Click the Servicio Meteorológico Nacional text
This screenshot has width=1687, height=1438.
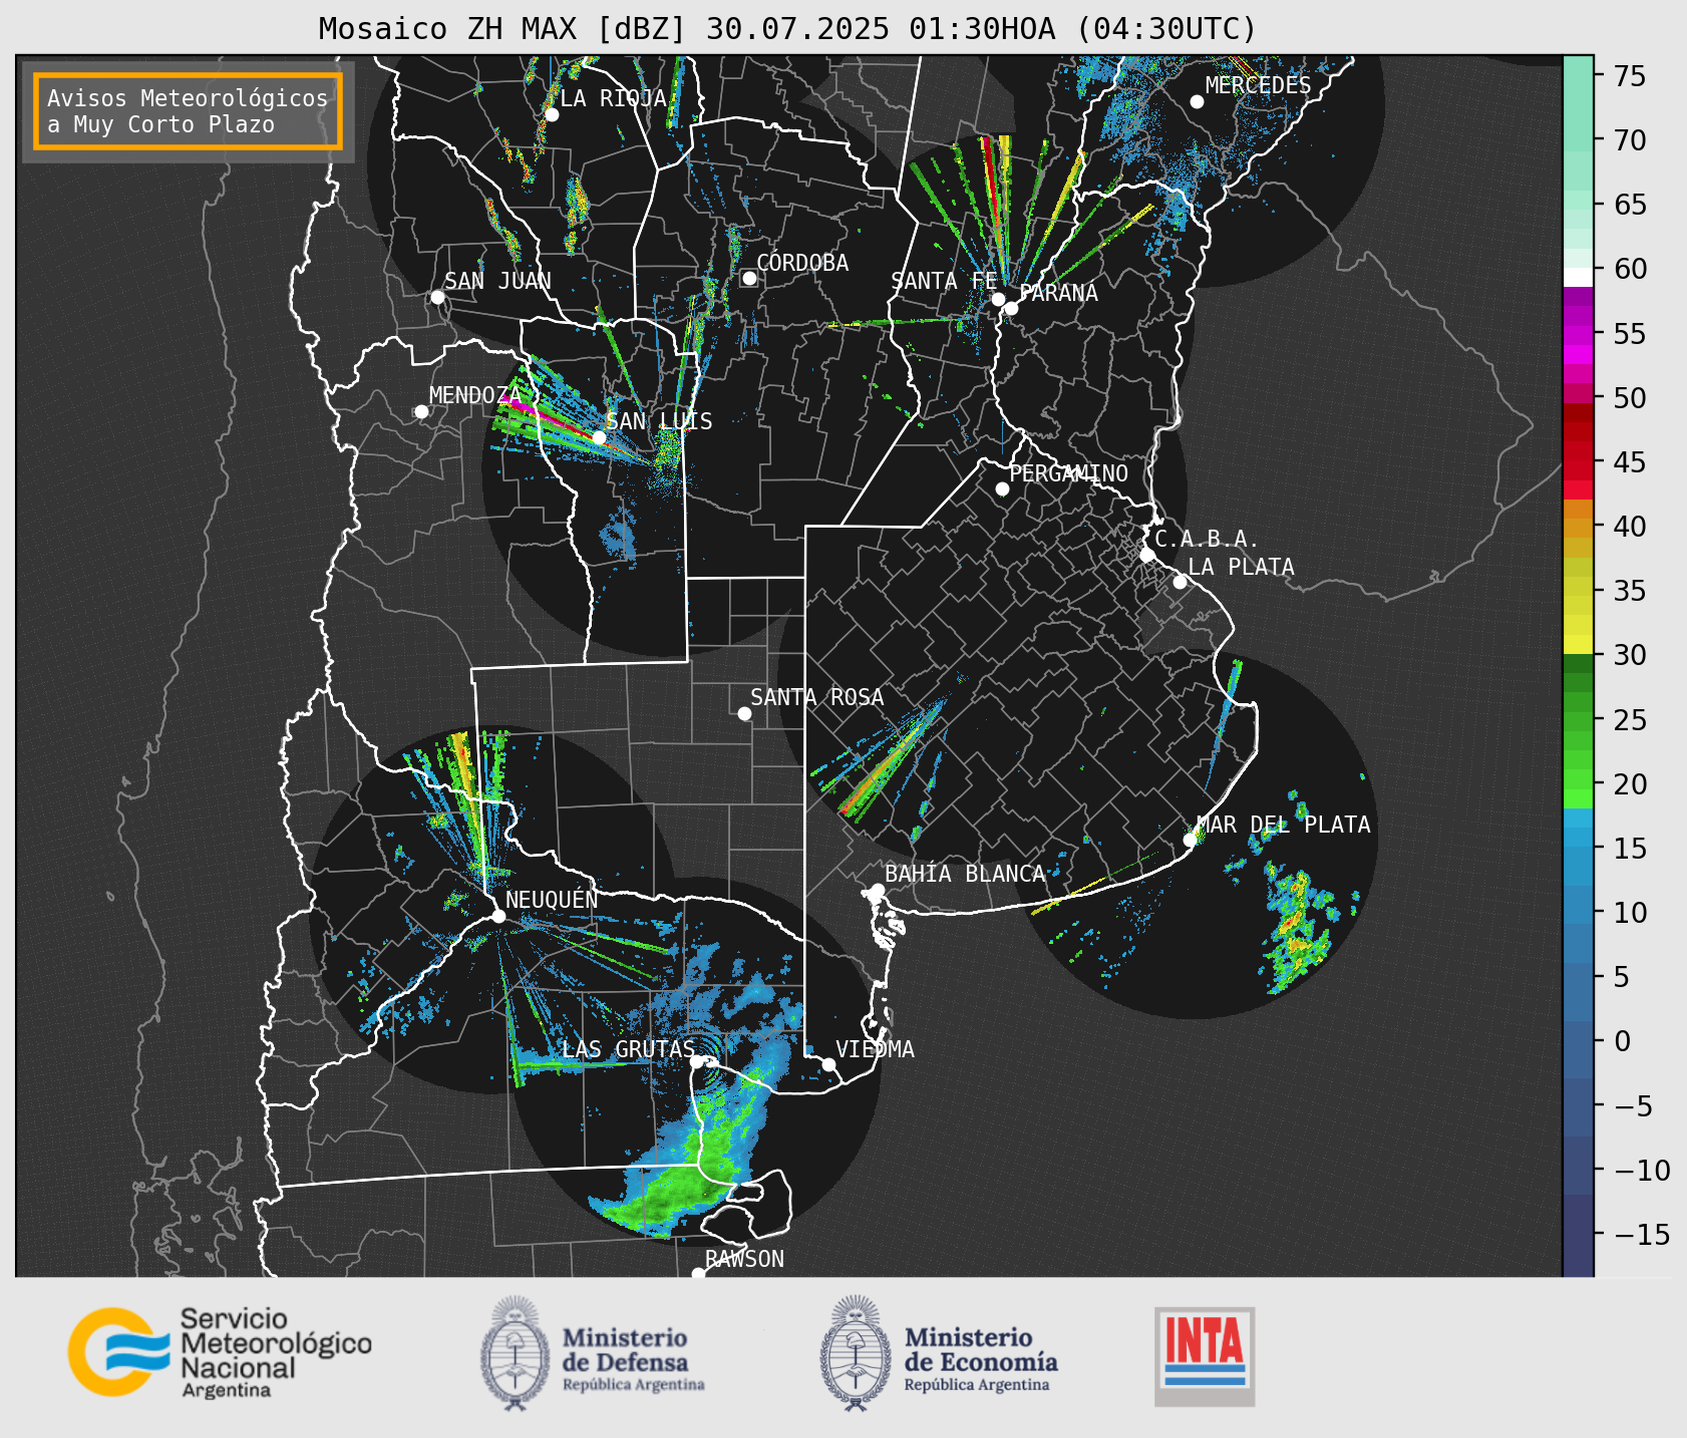tap(275, 1353)
